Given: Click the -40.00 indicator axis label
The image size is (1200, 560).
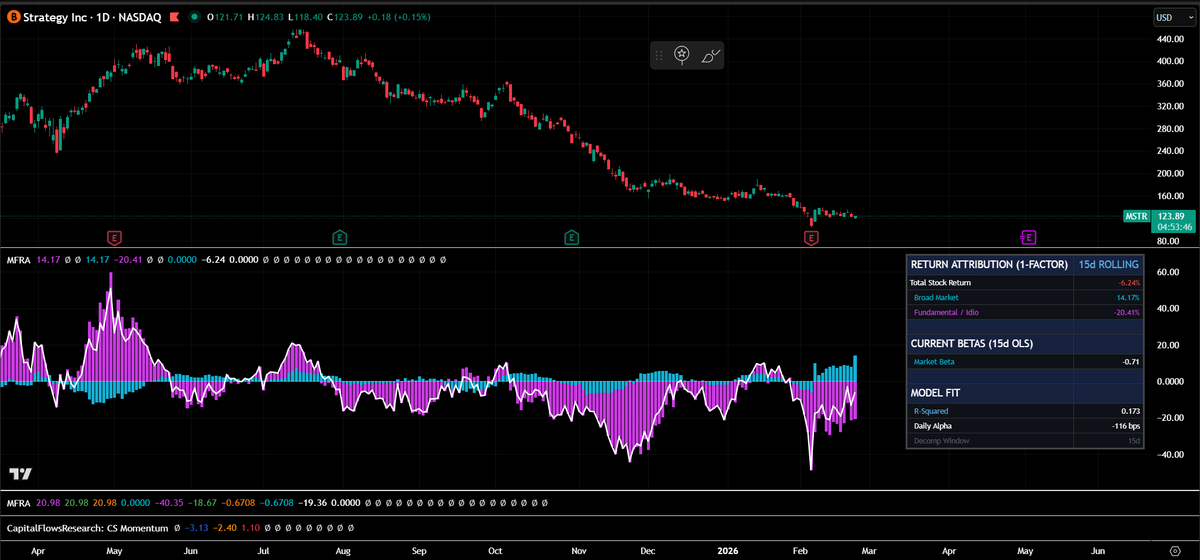Looking at the screenshot, I should (1169, 454).
